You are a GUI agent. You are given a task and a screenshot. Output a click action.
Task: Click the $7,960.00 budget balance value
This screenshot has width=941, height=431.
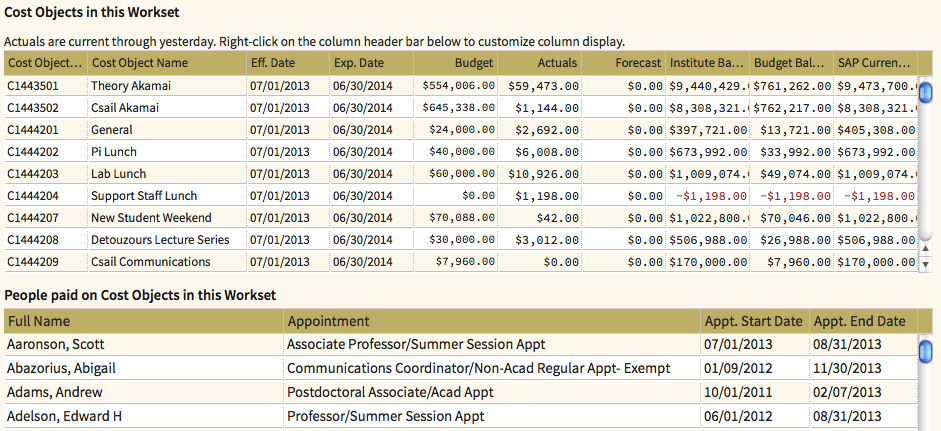coord(799,262)
